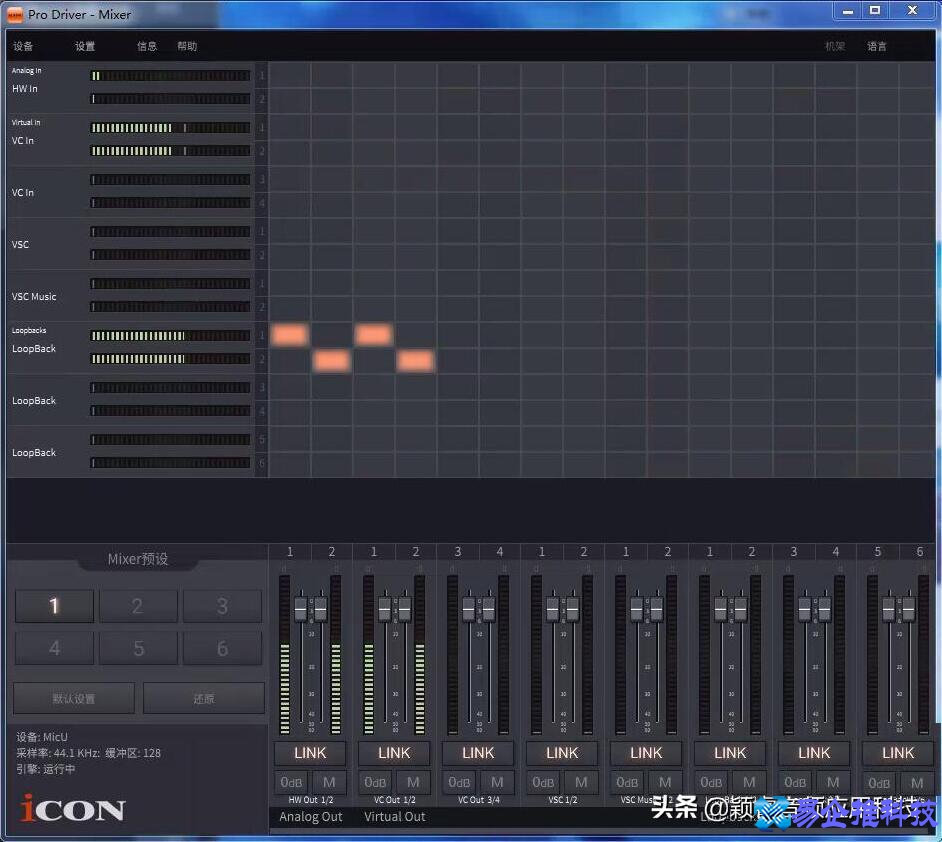Select Mixer preset 1
The image size is (942, 842).
click(54, 606)
